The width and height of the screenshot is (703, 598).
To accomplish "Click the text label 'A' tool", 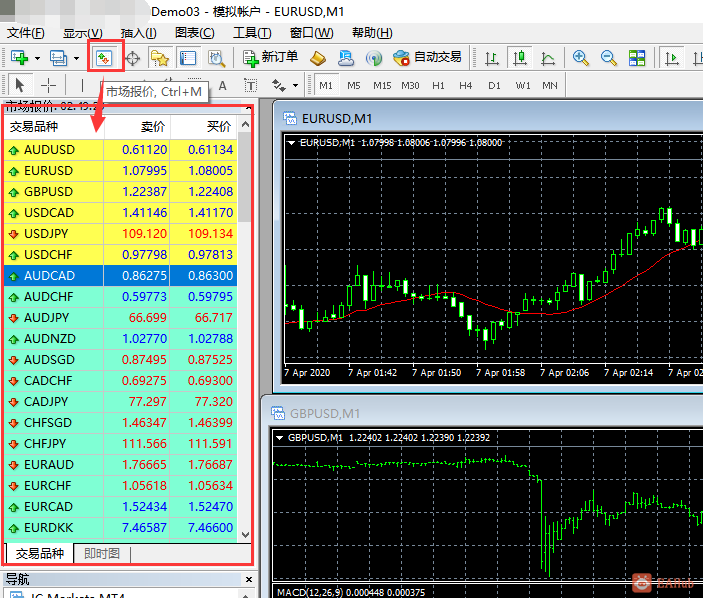I will (x=222, y=86).
